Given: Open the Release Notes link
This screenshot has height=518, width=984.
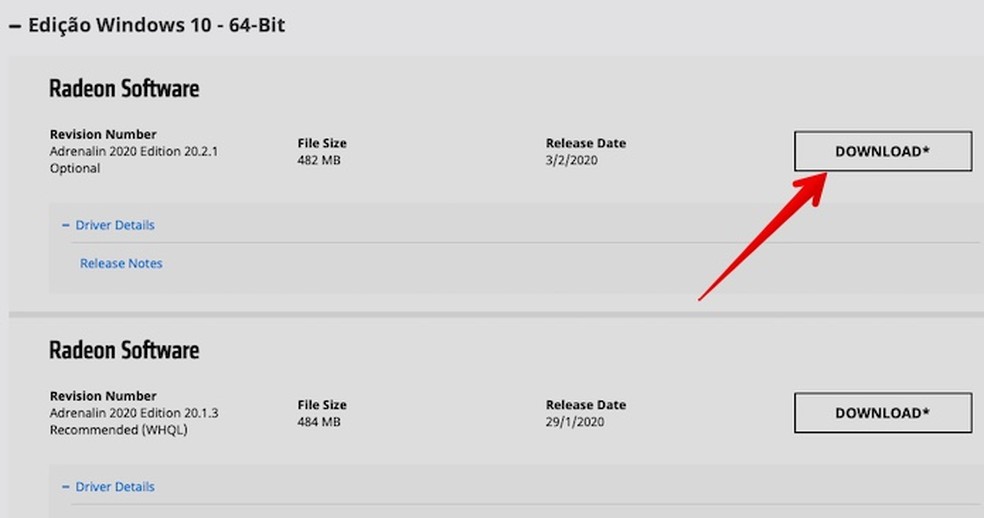Looking at the screenshot, I should pyautogui.click(x=121, y=263).
